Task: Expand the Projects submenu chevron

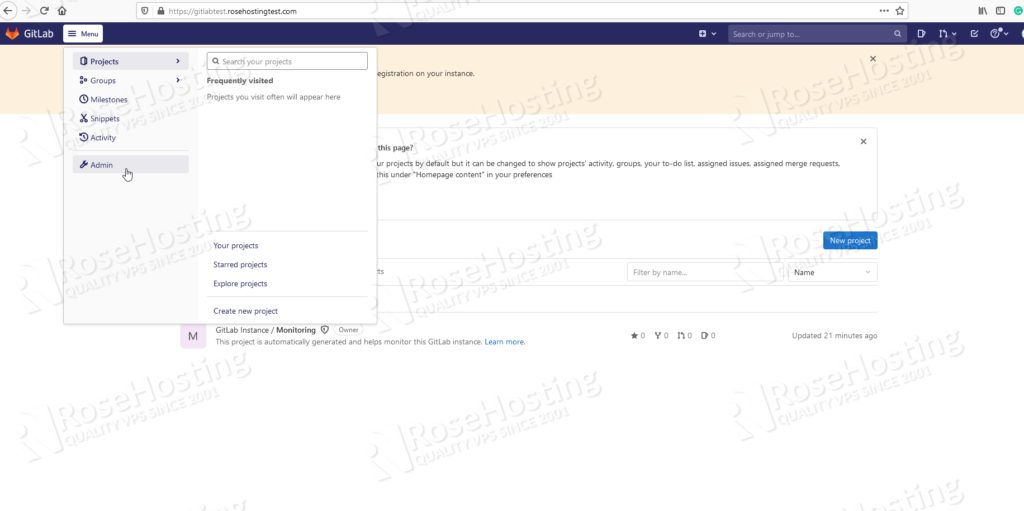Action: pos(178,61)
